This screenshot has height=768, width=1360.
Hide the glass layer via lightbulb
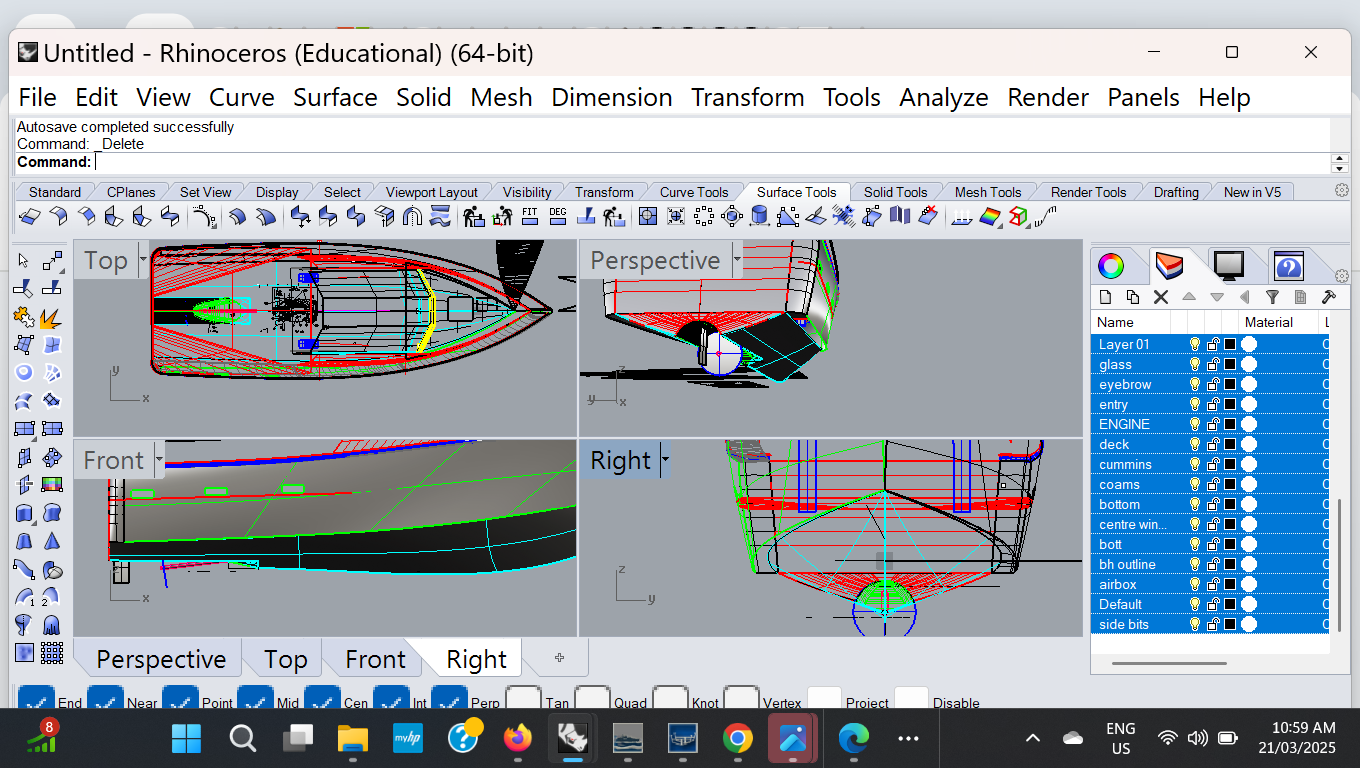point(1194,364)
